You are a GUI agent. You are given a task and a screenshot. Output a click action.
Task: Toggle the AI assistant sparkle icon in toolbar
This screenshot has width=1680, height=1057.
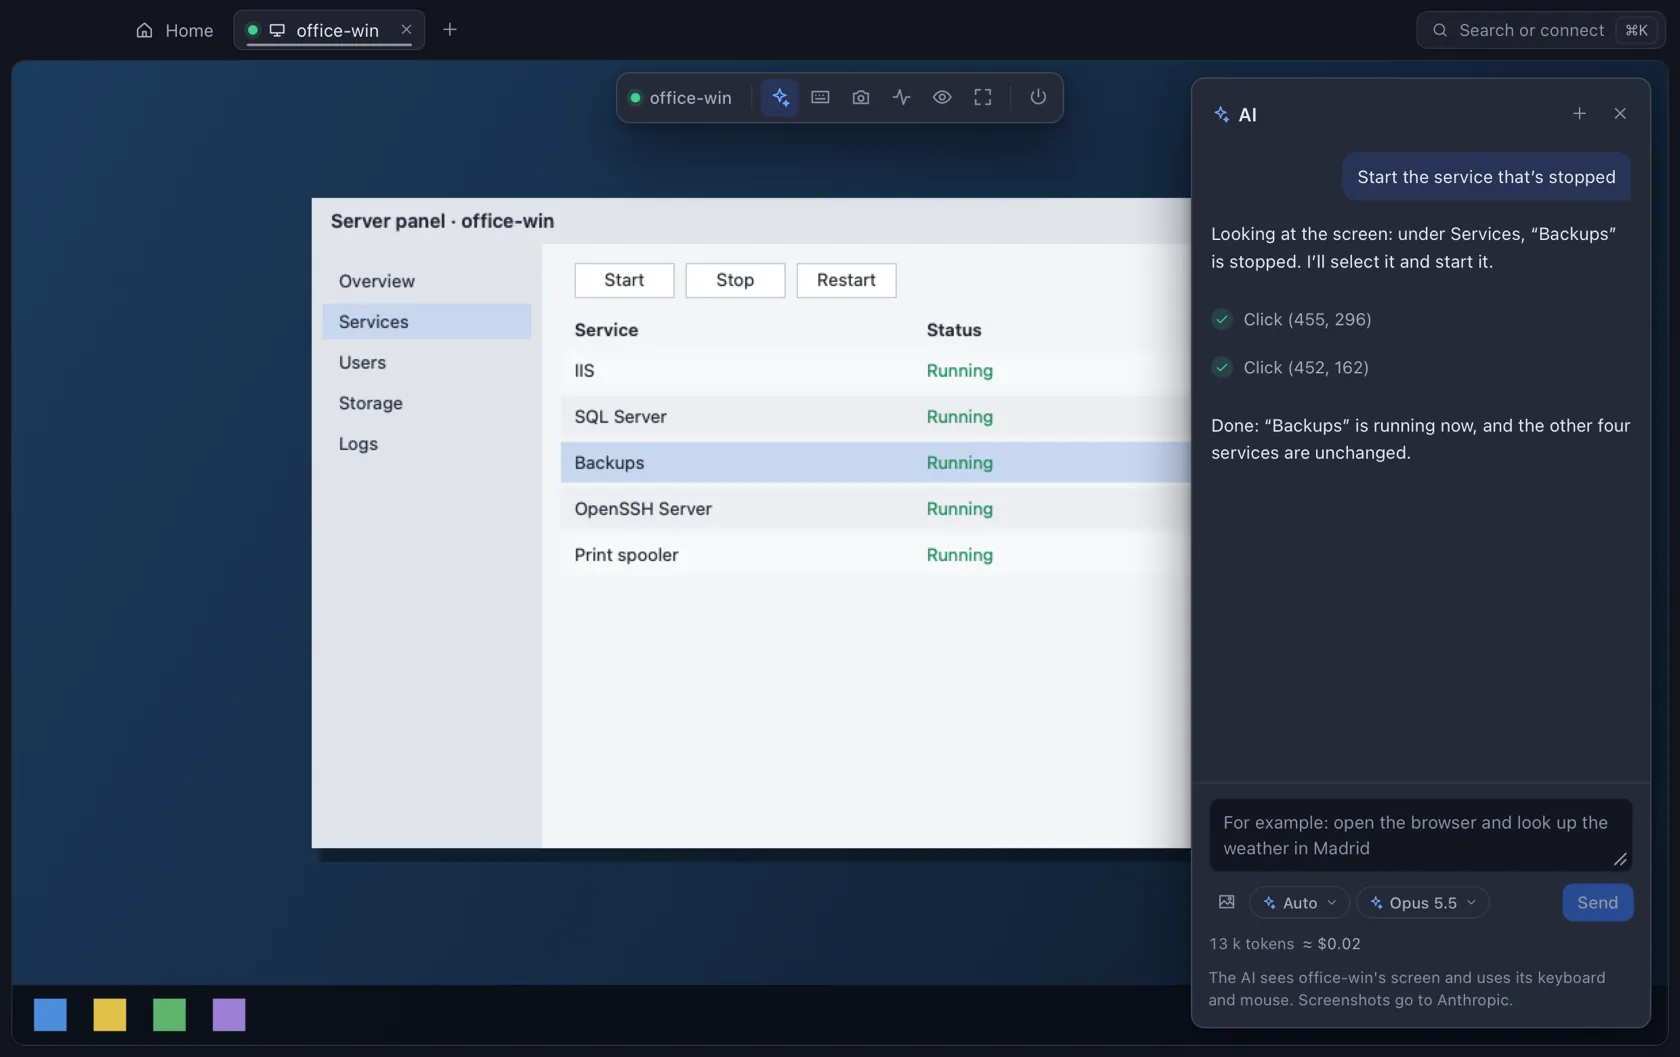pos(780,97)
